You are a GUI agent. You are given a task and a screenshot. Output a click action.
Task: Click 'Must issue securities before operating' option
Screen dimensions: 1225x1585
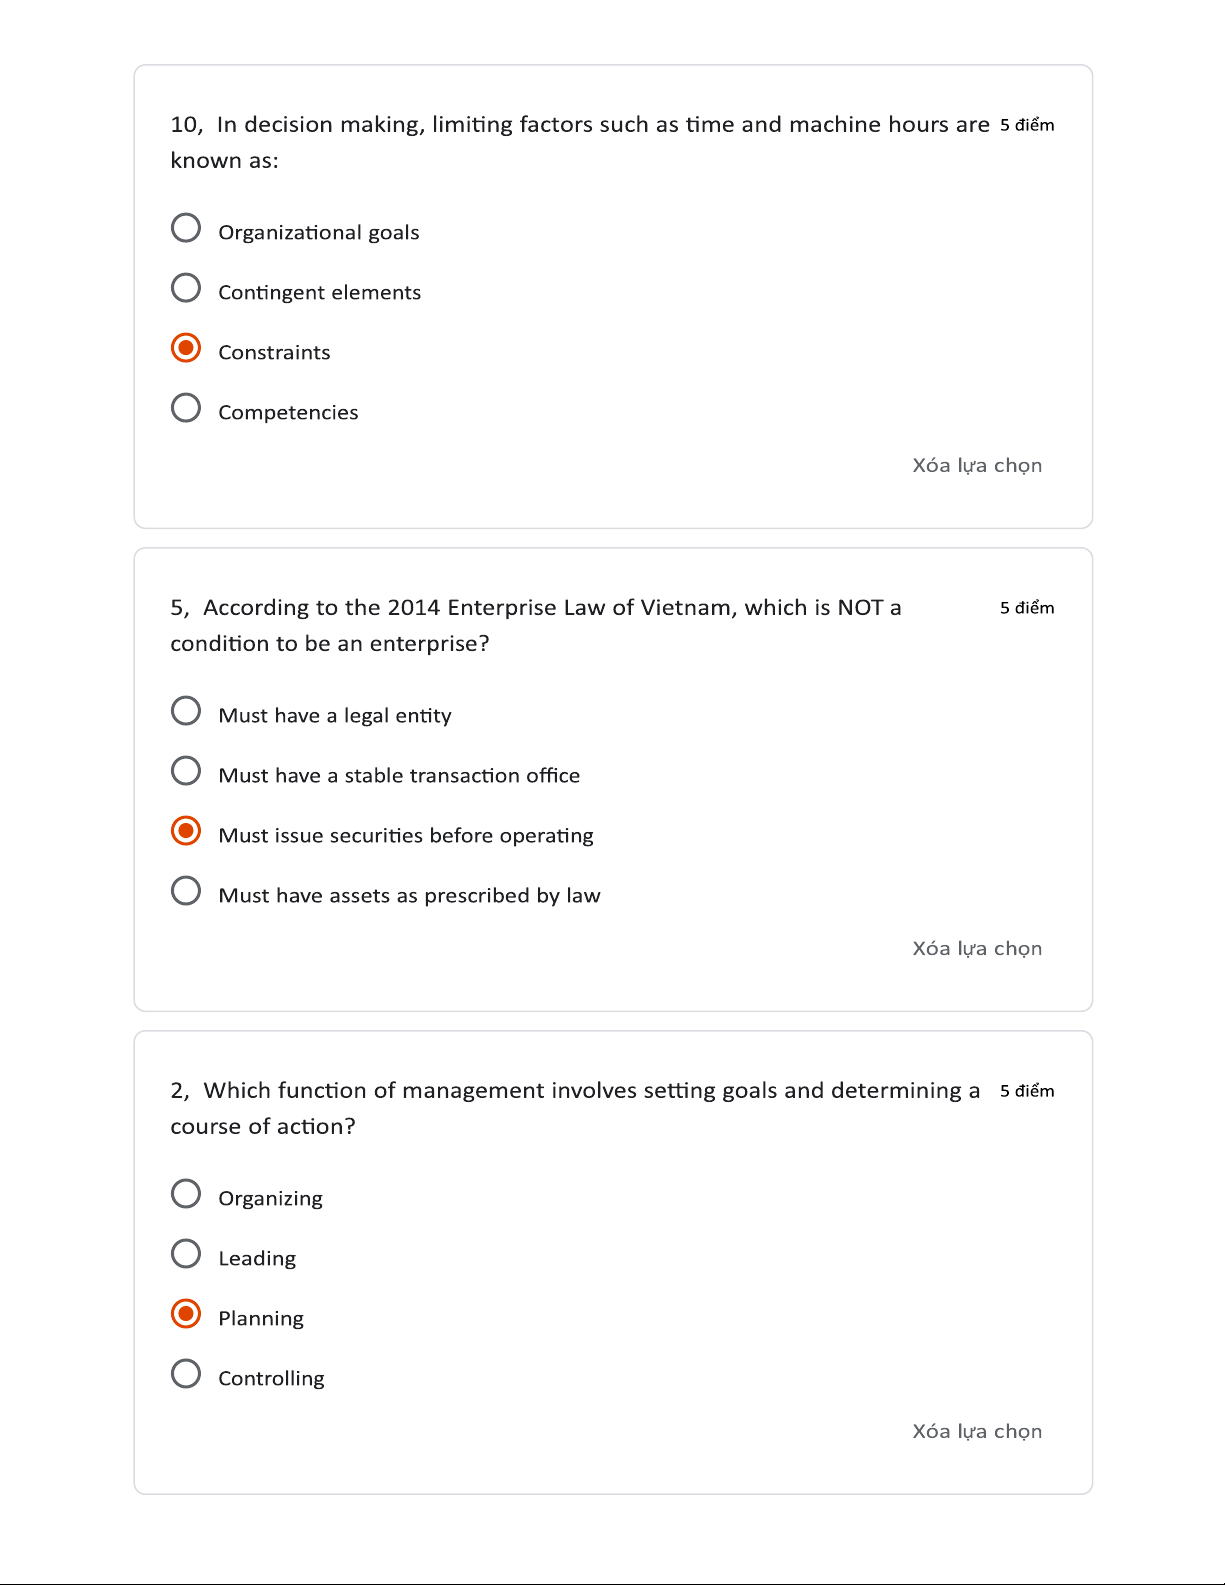coord(186,831)
